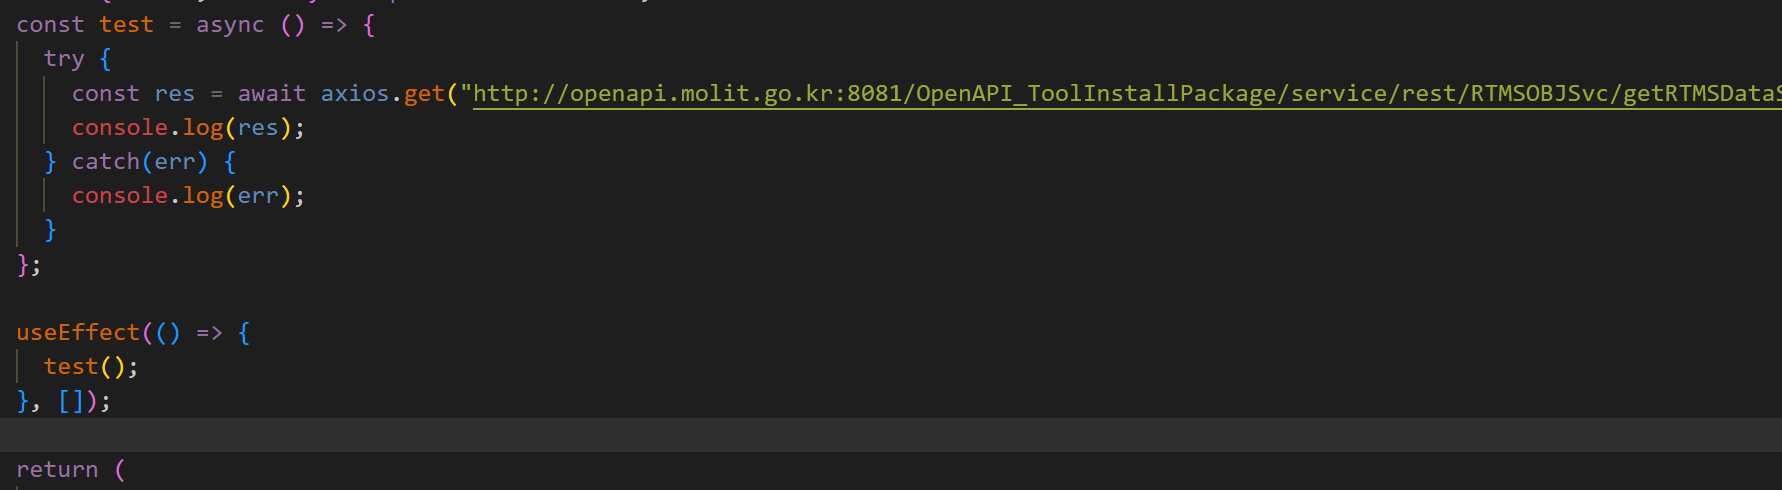Screen dimensions: 1782x490
Task: Click the empty dependency array '[]'
Action: point(71,401)
